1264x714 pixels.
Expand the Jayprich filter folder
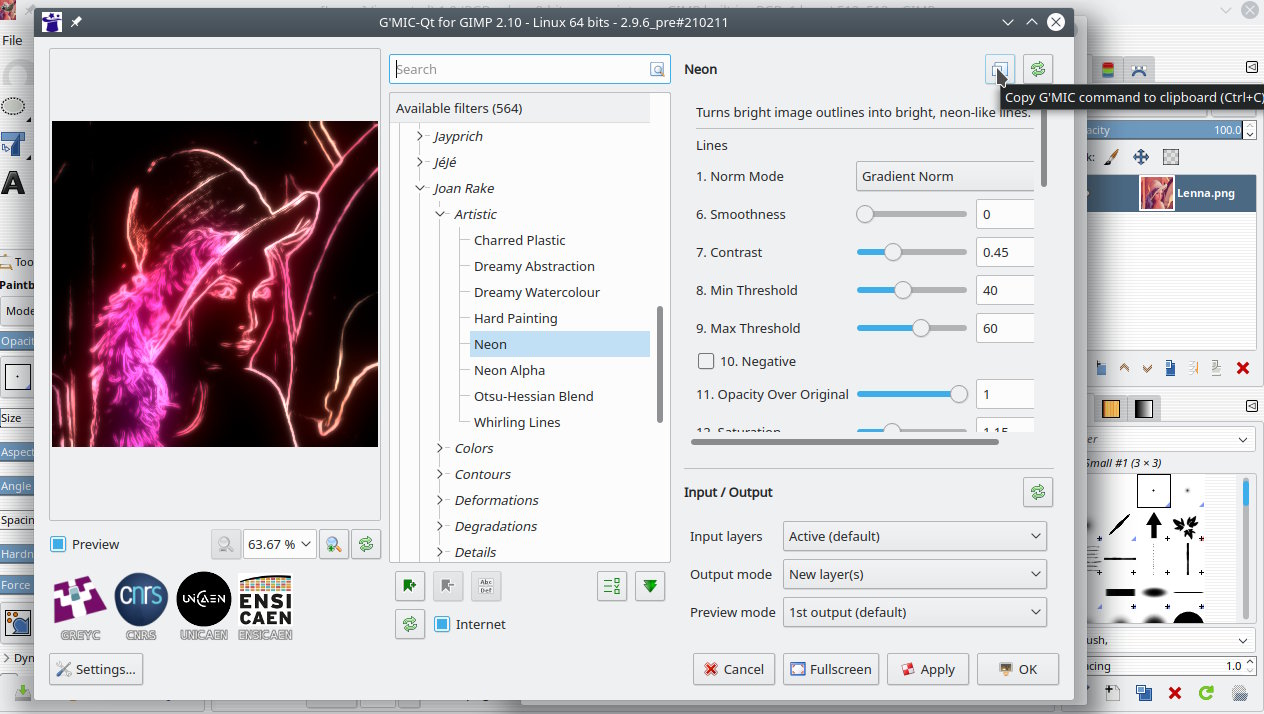[x=420, y=136]
